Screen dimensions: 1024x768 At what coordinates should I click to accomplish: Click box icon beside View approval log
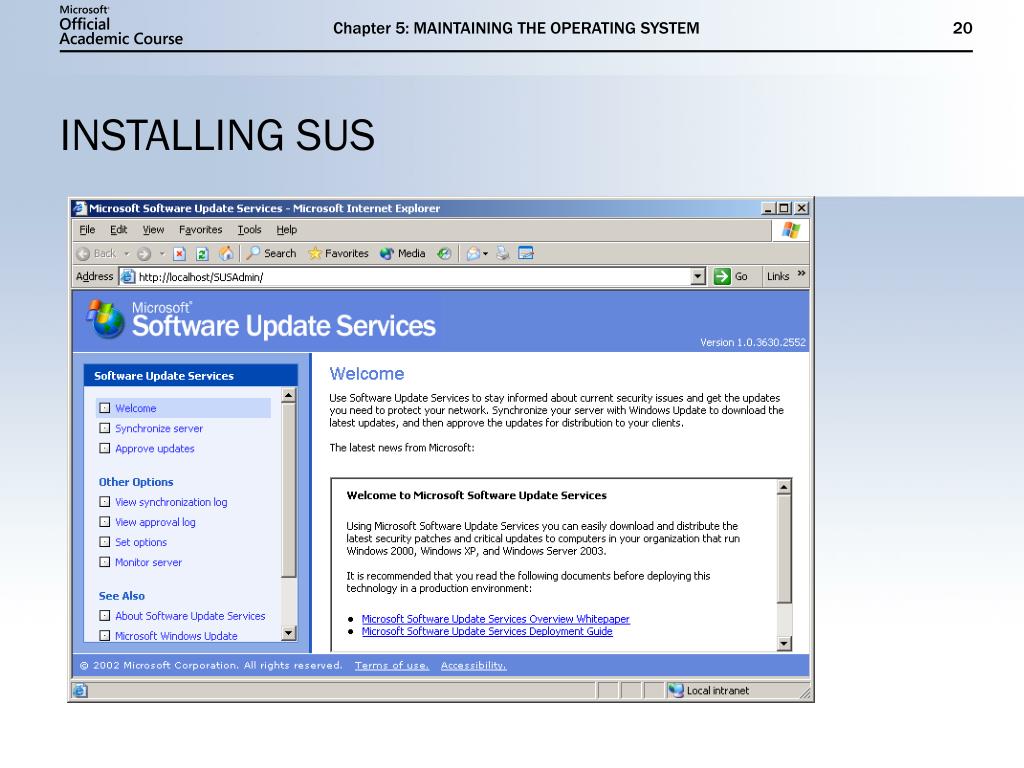click(104, 522)
